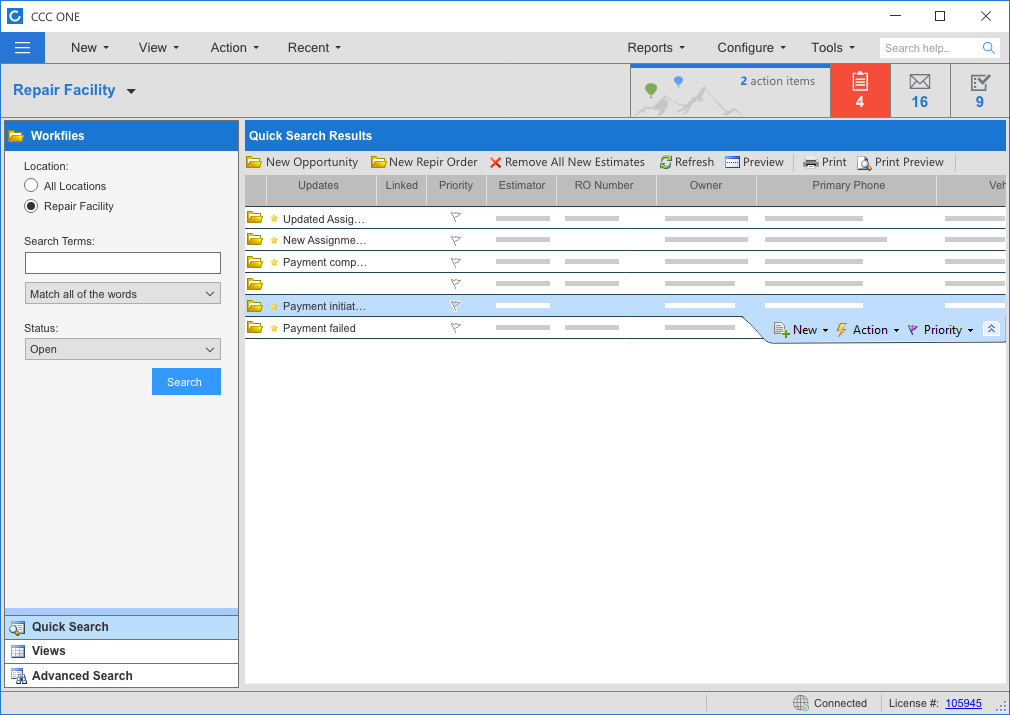Open the Match all of the words dropdown
Screen dimensions: 1010x715
click(x=123, y=294)
